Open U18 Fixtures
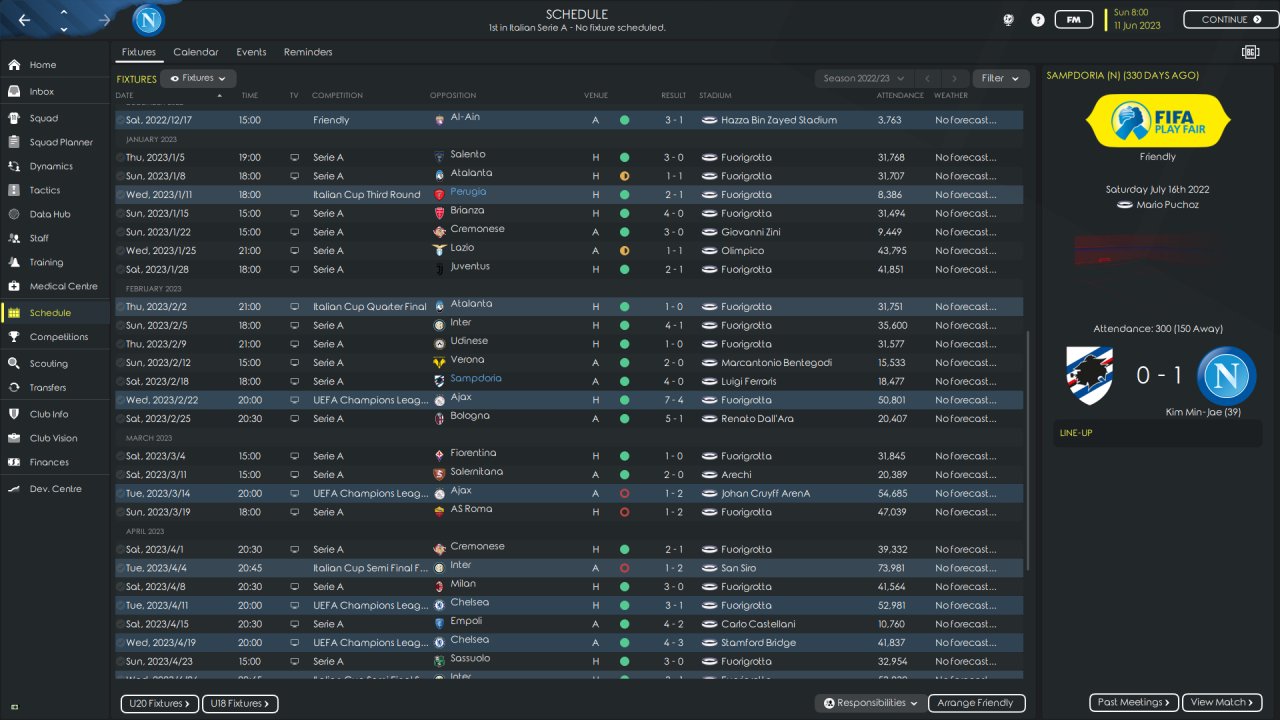The width and height of the screenshot is (1280, 720). click(240, 703)
